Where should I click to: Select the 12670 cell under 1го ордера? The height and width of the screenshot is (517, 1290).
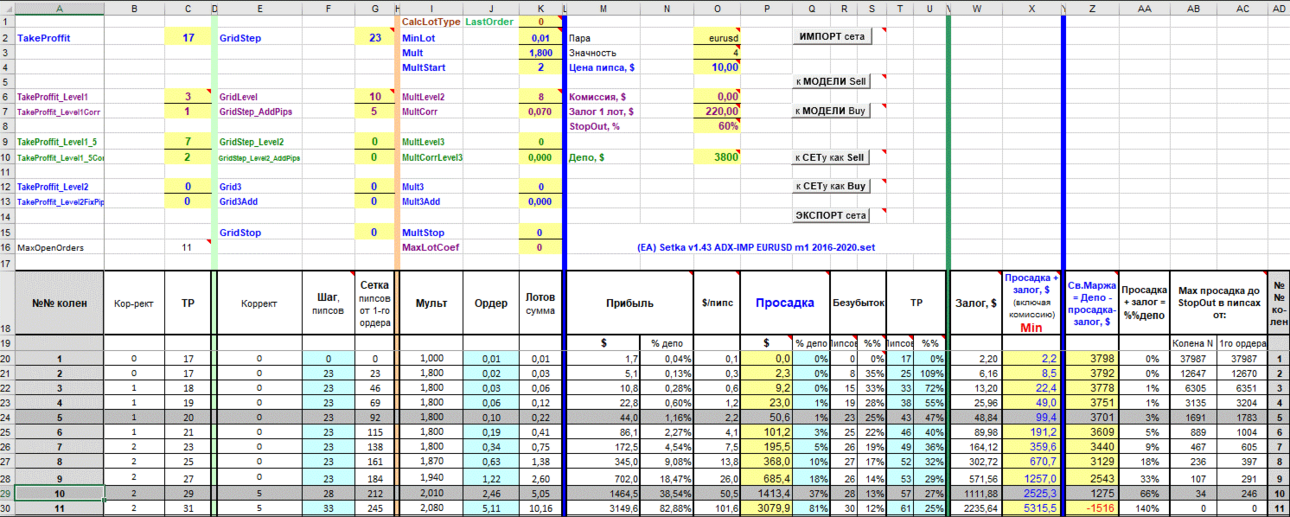pos(1242,372)
